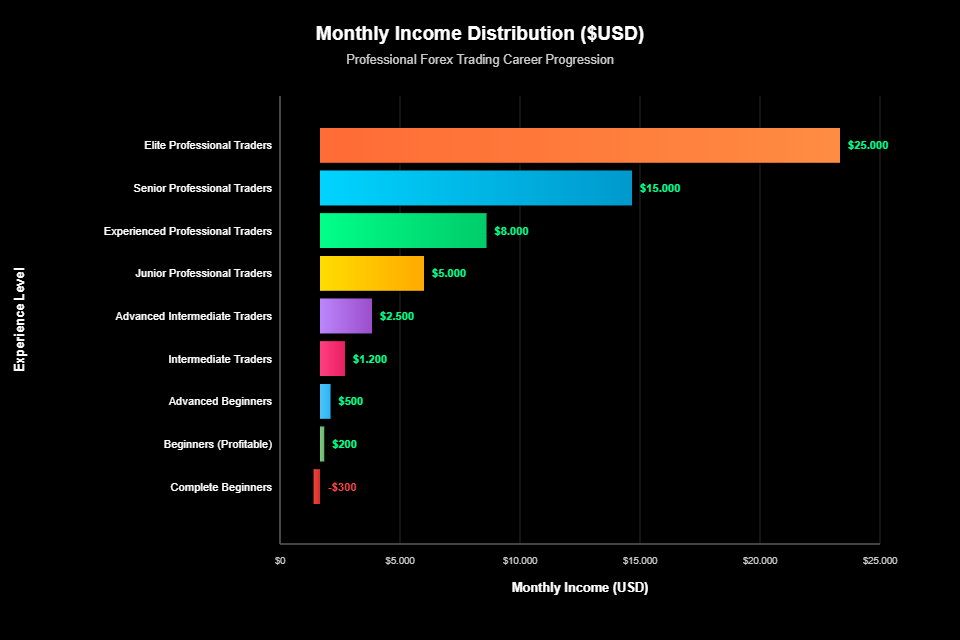Click the small blue Advanced Beginners bar
960x640 pixels.
[325, 401]
